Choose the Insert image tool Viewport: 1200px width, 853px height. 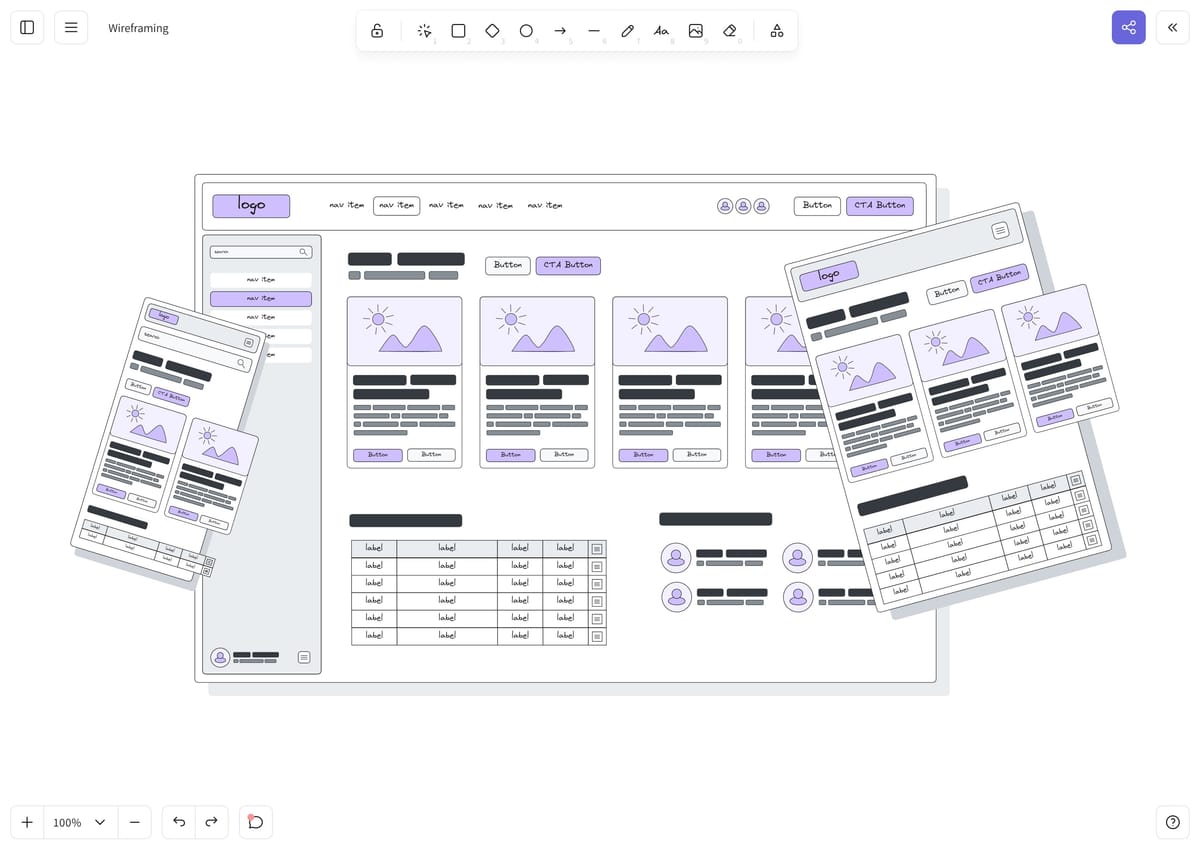pyautogui.click(x=695, y=31)
